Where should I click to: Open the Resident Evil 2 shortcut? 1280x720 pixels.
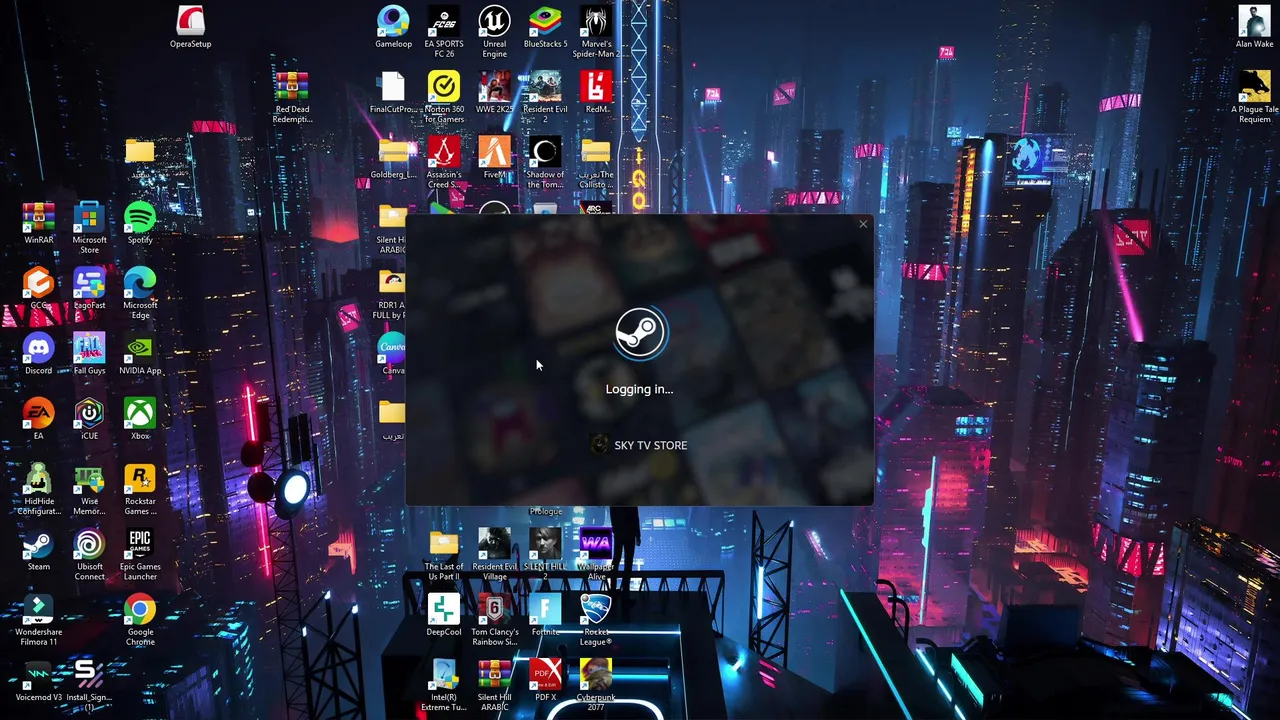point(545,97)
